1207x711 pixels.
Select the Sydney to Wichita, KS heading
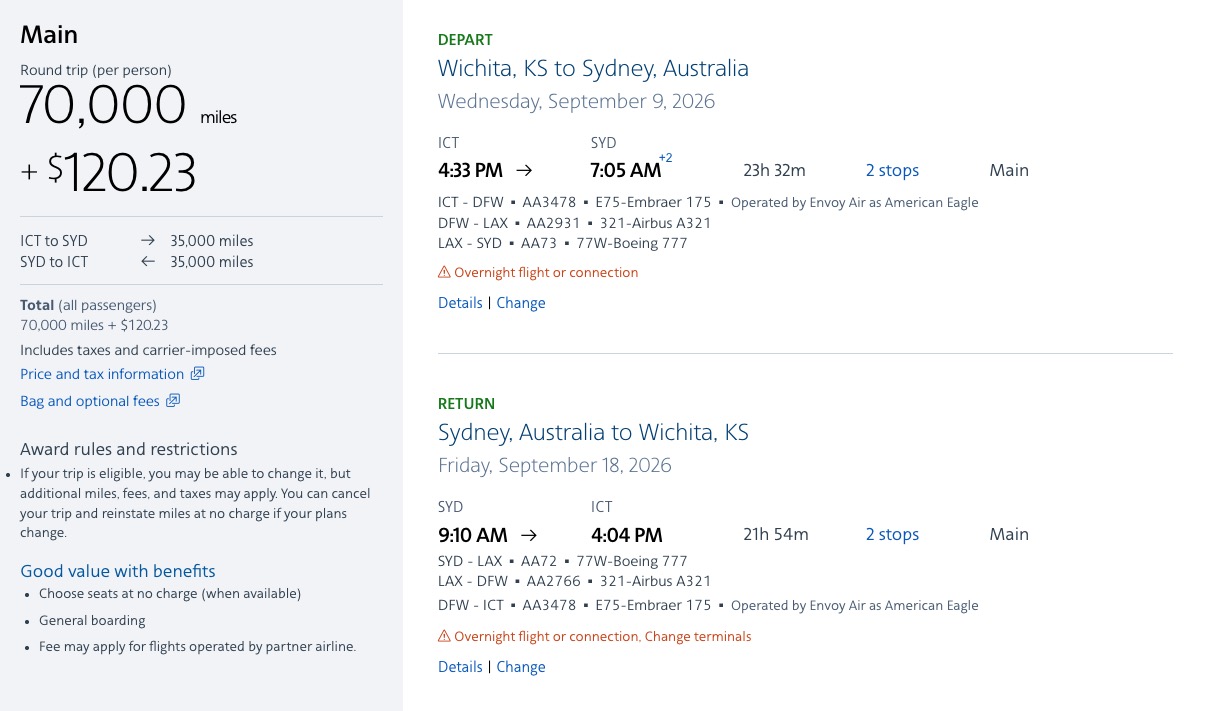pyautogui.click(x=593, y=432)
